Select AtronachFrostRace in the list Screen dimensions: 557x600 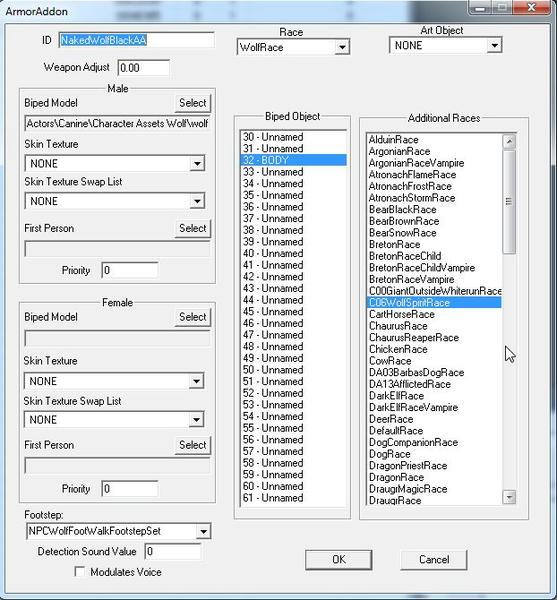pyautogui.click(x=434, y=186)
